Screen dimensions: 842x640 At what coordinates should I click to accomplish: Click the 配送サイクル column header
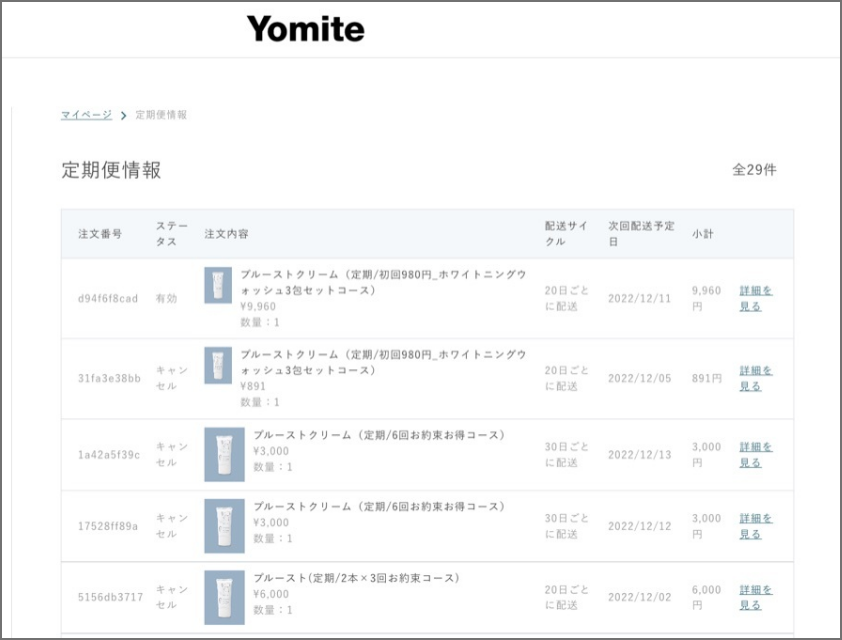(x=566, y=234)
